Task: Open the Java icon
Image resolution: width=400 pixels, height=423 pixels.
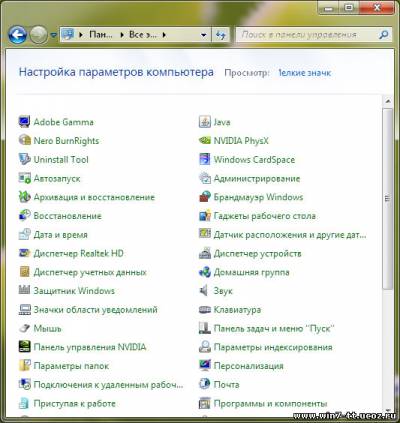Action: (x=205, y=122)
